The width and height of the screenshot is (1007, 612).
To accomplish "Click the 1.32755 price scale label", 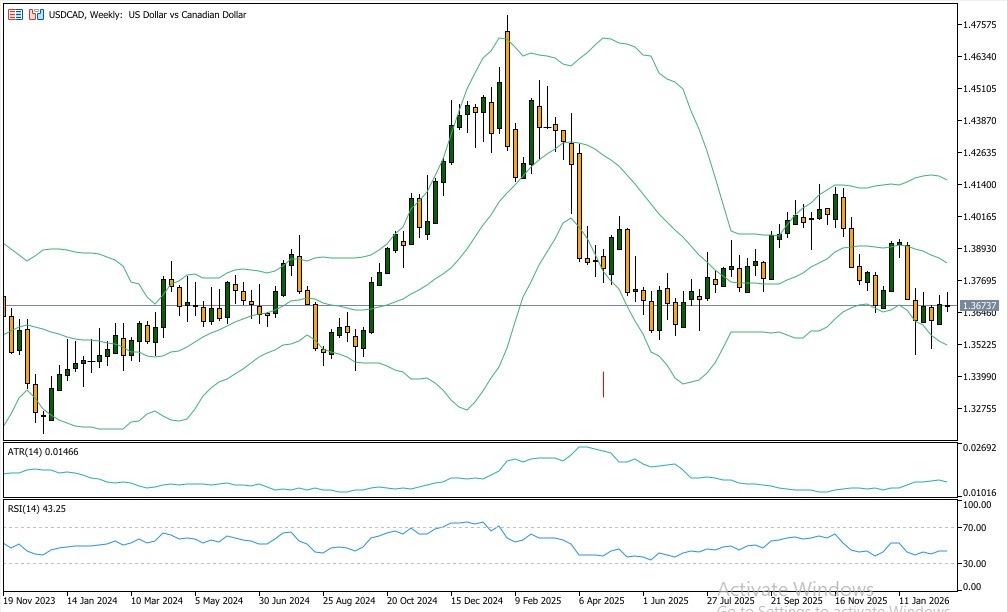I will [980, 409].
